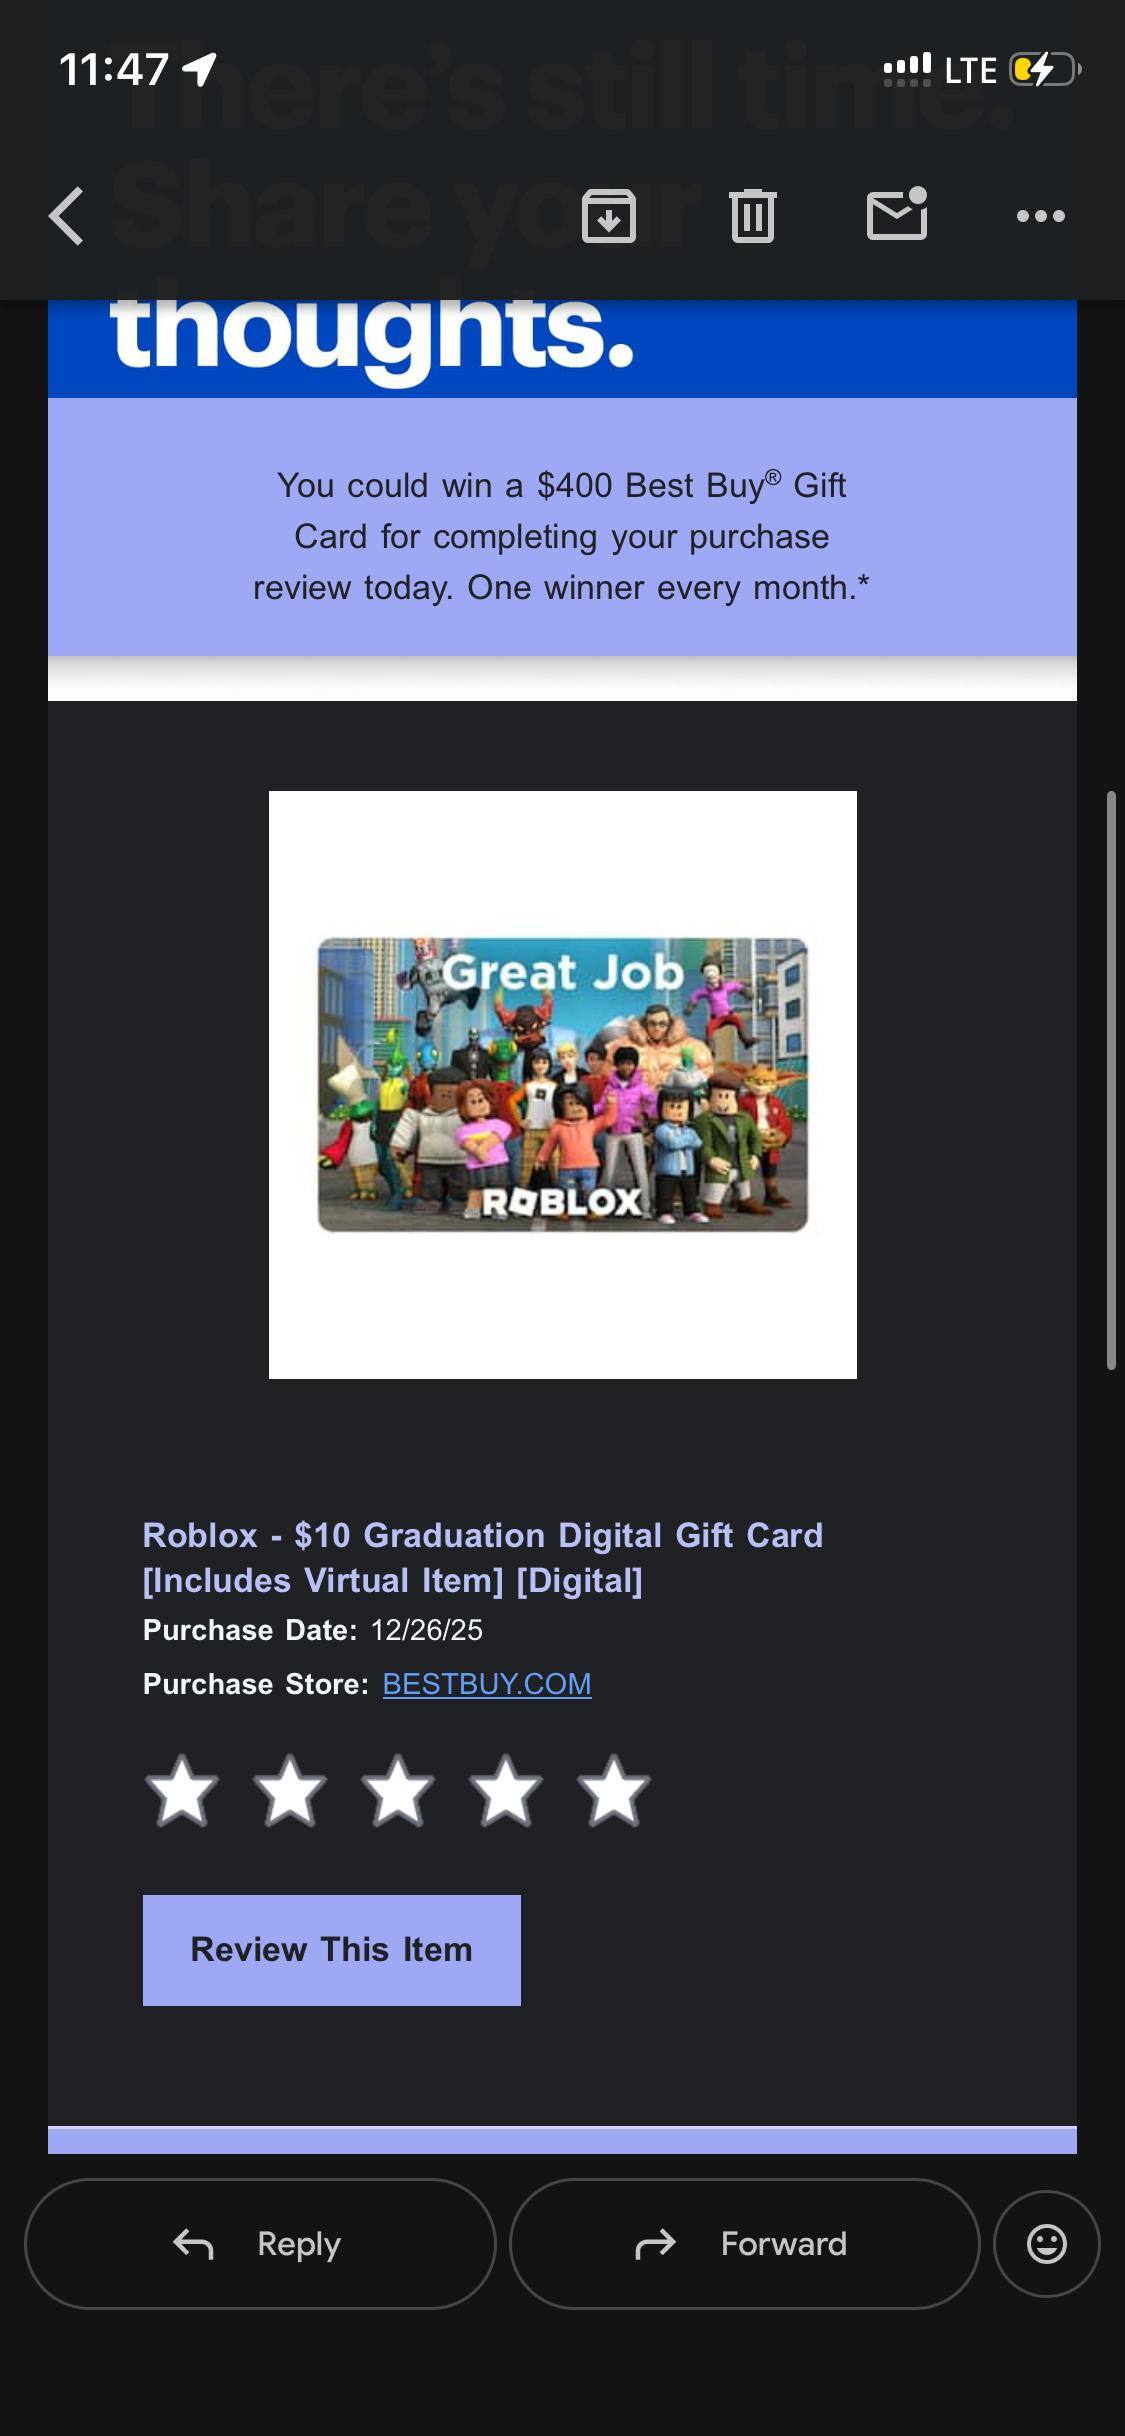Open the BESTBUY.COM link
Image resolution: width=1125 pixels, height=2436 pixels.
[x=487, y=1684]
